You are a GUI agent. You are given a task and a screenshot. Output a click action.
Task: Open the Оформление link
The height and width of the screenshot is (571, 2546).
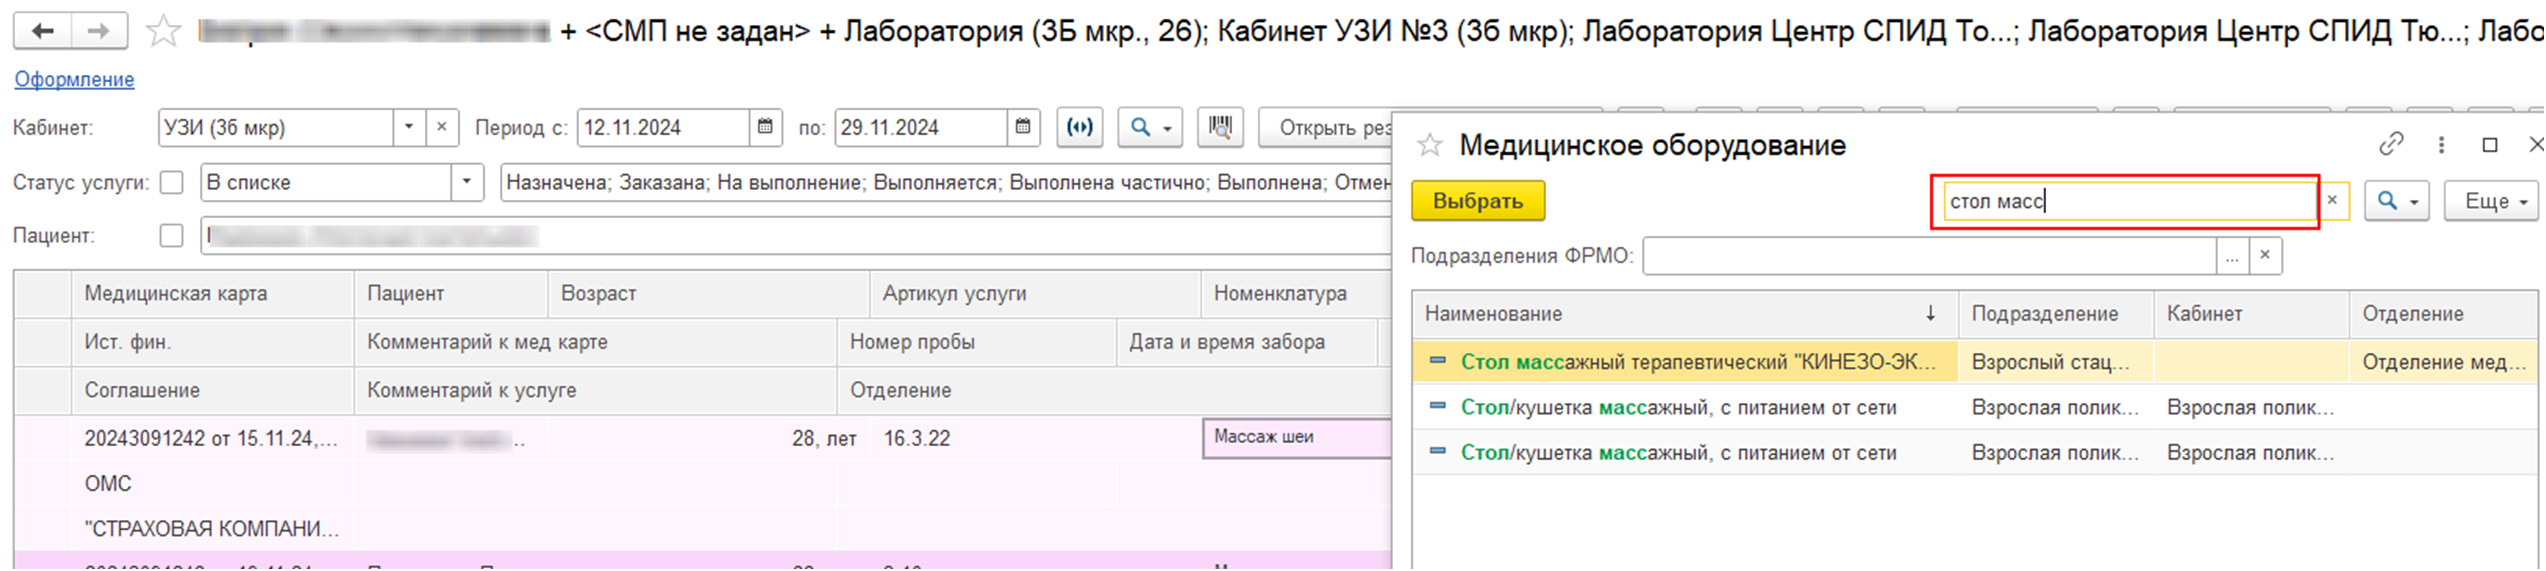click(74, 79)
